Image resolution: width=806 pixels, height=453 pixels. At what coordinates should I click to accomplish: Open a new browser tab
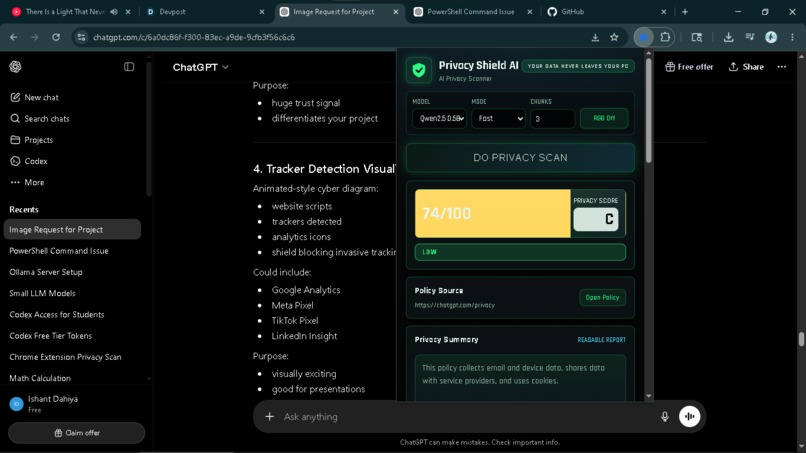pyautogui.click(x=685, y=11)
